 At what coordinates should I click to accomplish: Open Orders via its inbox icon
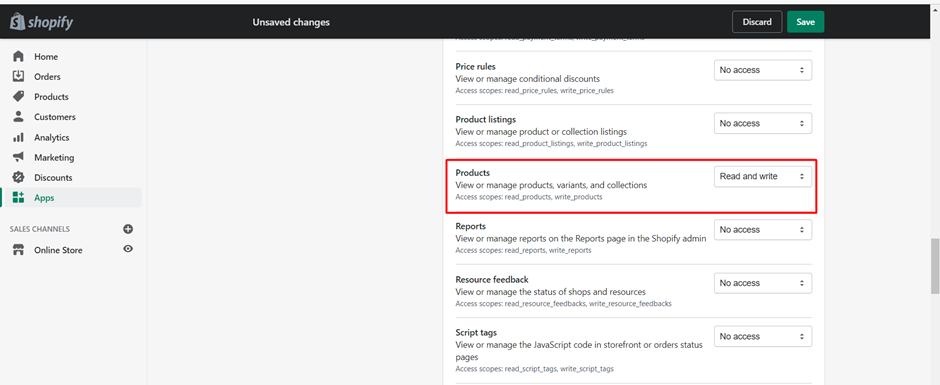click(x=19, y=76)
